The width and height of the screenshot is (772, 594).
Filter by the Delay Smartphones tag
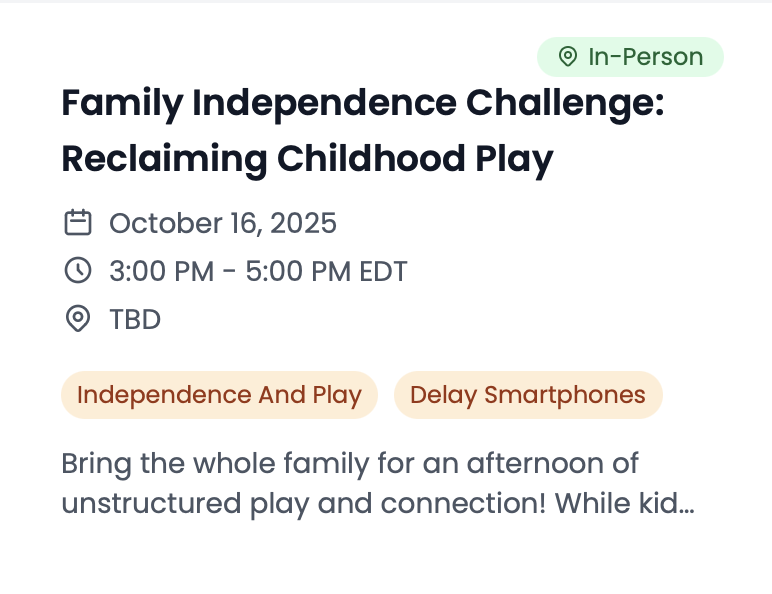click(x=528, y=395)
